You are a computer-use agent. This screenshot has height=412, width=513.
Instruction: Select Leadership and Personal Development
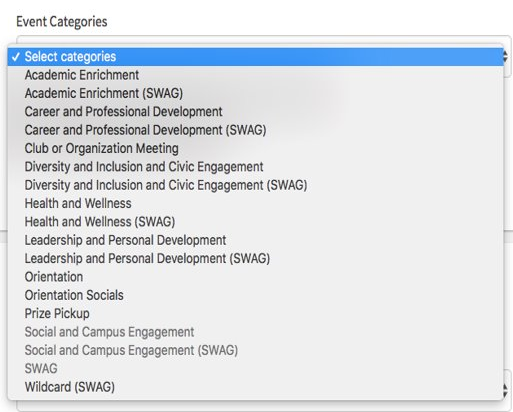255,240
